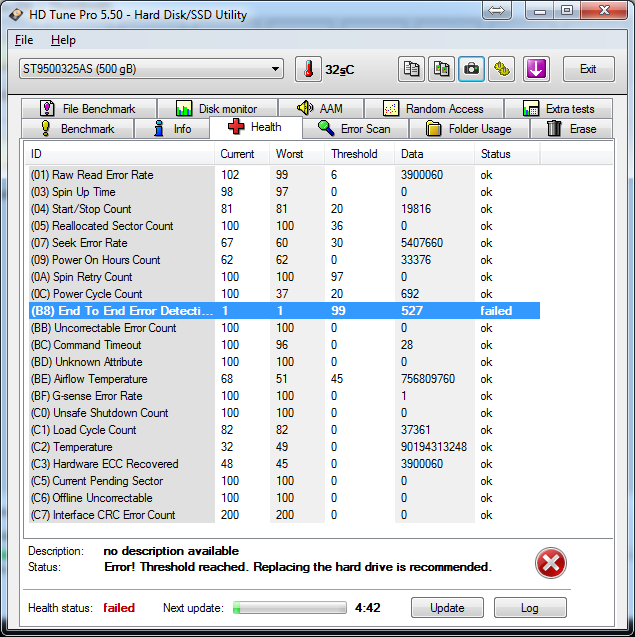Click the 32°C temperature readout

point(340,70)
